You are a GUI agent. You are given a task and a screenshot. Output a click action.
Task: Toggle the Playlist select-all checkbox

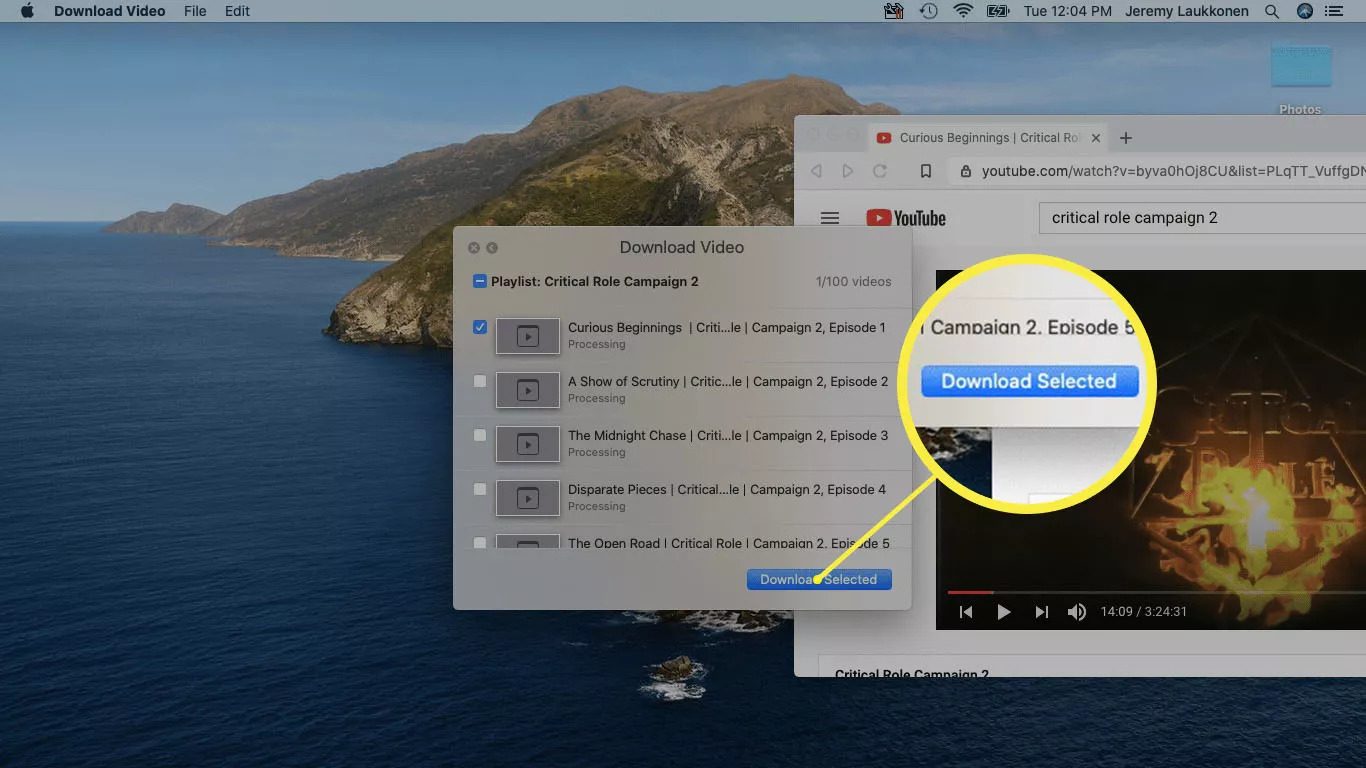480,281
